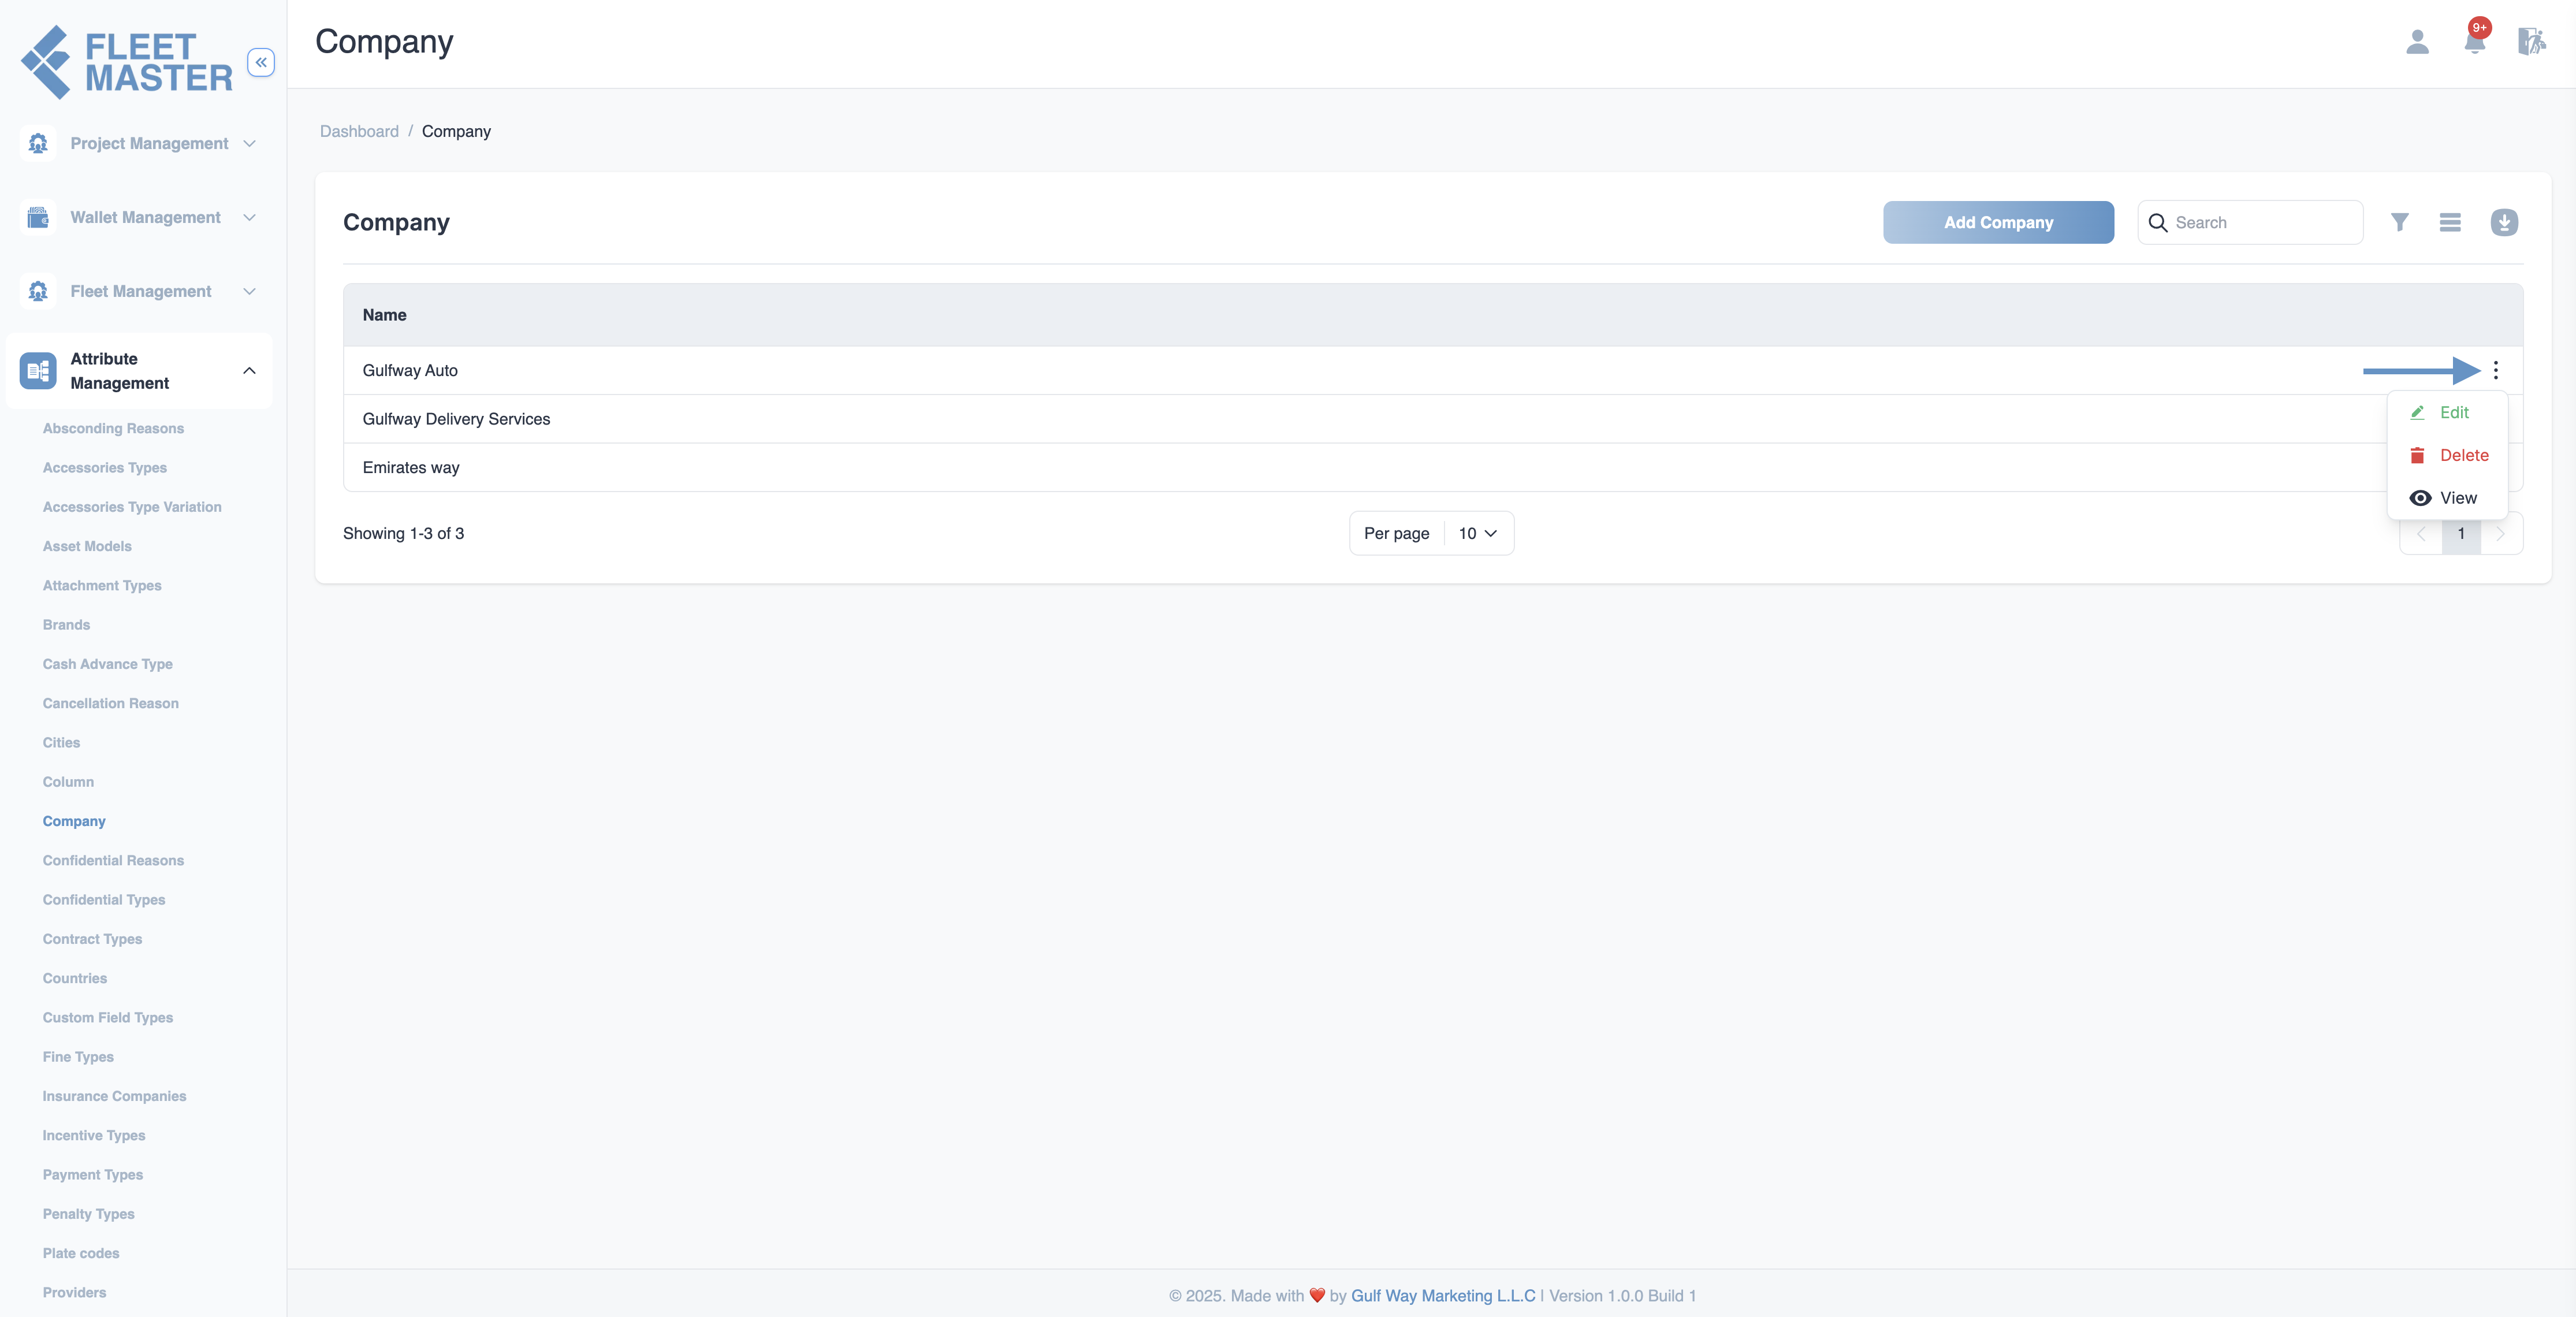Screen dimensions: 2576x1317
Task: Collapse the sidebar with double-chevron button
Action: click(x=261, y=62)
